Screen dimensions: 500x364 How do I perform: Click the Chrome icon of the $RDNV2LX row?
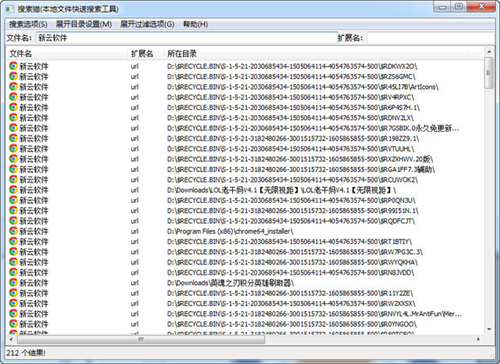click(13, 118)
